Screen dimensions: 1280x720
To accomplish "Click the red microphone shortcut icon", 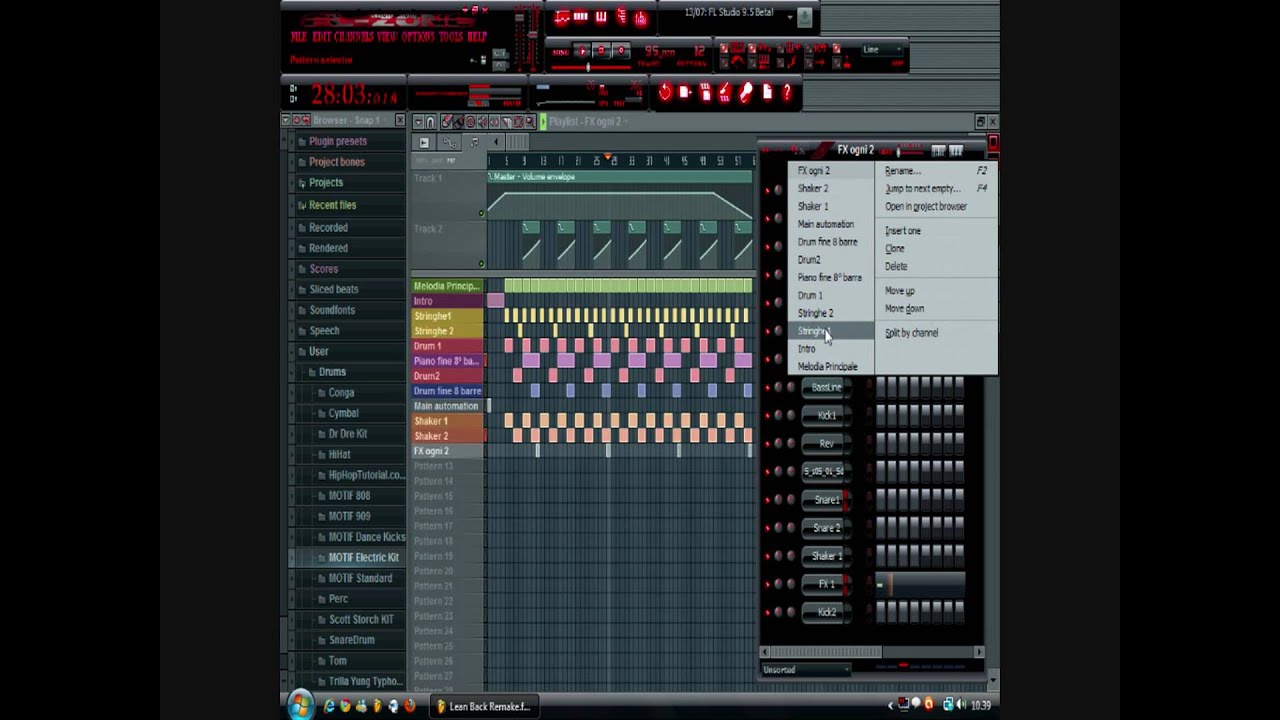I will 746,93.
